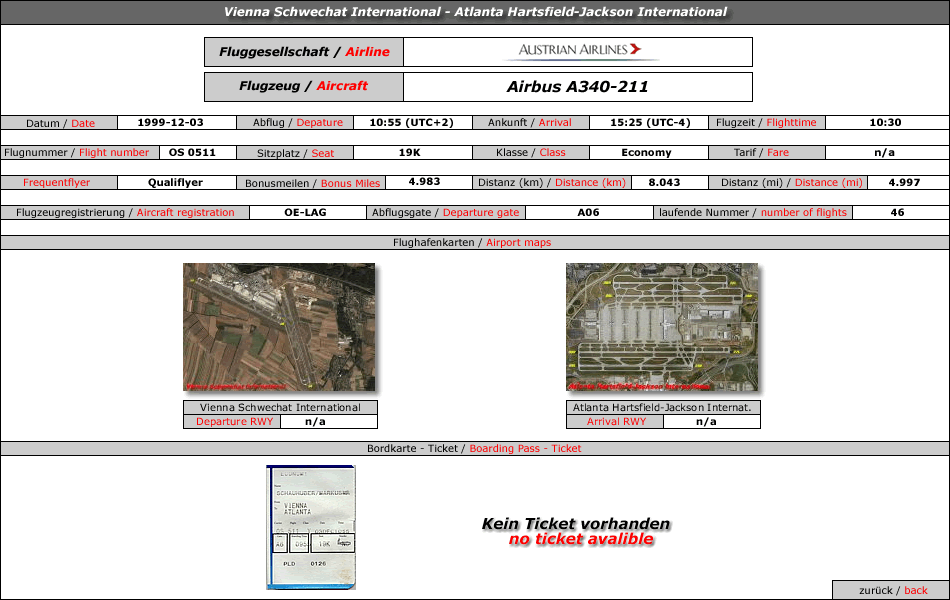Screen dimensions: 950x600
Task: Click the Frequentflyer label
Action: pos(57,182)
